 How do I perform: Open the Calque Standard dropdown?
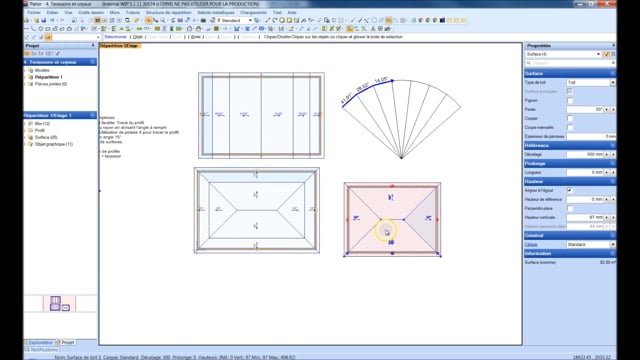613,244
